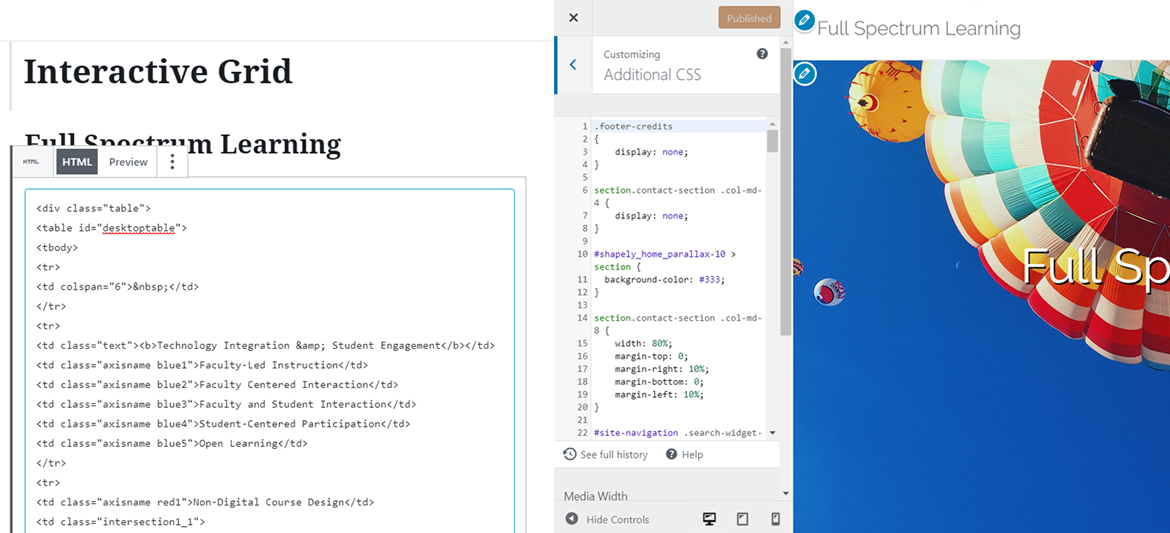
Task: Switch preview to mobile phone view
Action: 775,519
